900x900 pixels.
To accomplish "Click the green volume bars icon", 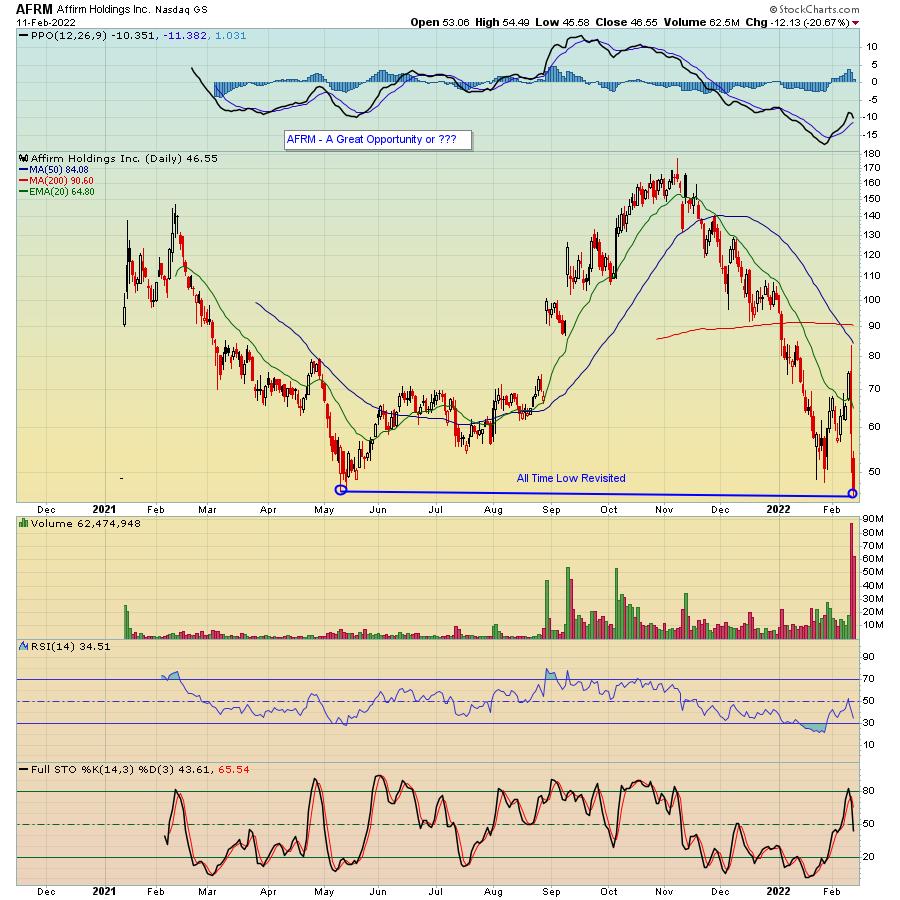I will click(x=23, y=523).
